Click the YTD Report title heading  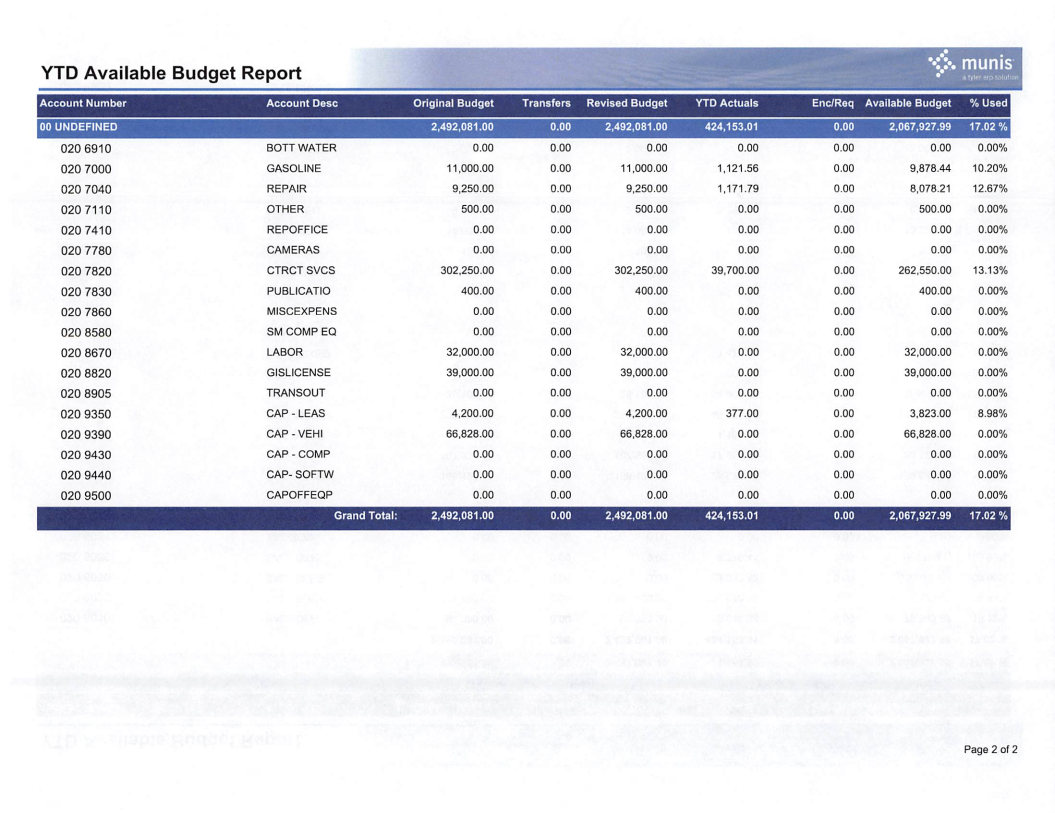(x=171, y=73)
